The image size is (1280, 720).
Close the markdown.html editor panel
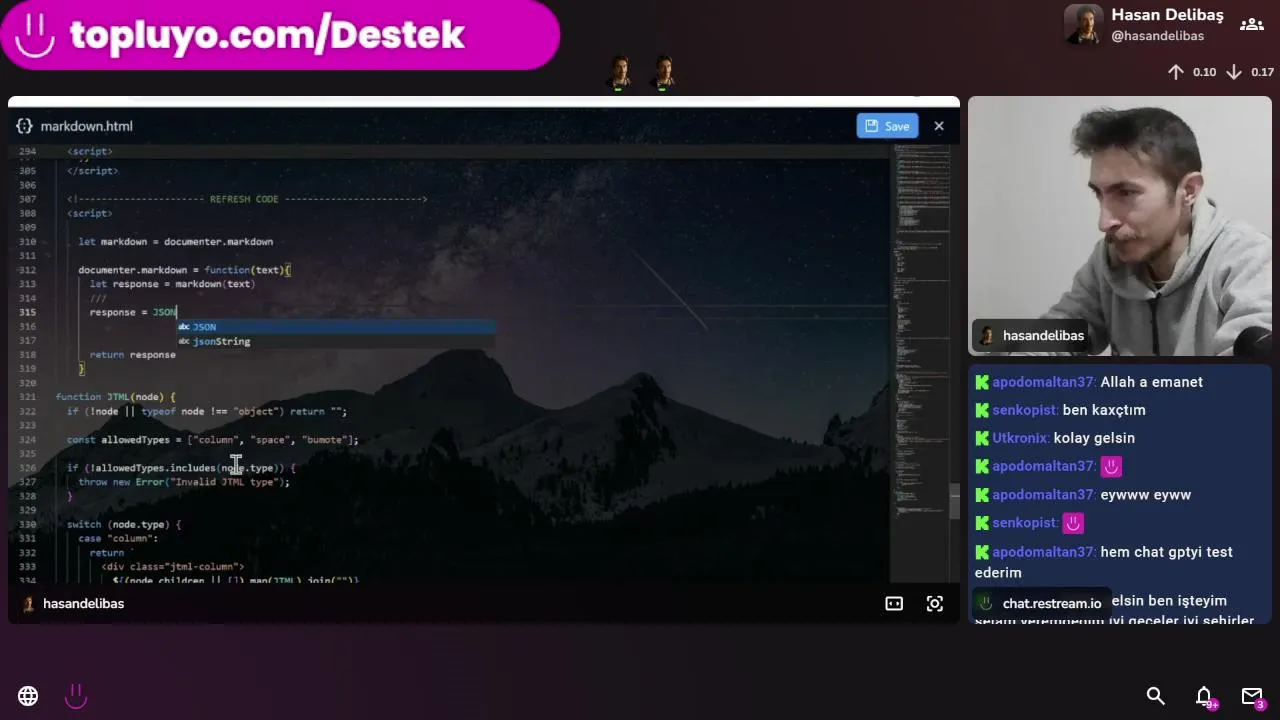pyautogui.click(x=938, y=126)
